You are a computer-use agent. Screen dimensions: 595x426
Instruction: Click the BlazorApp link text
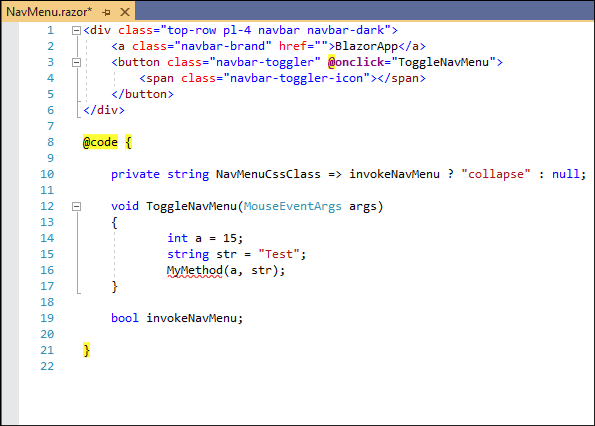366,46
